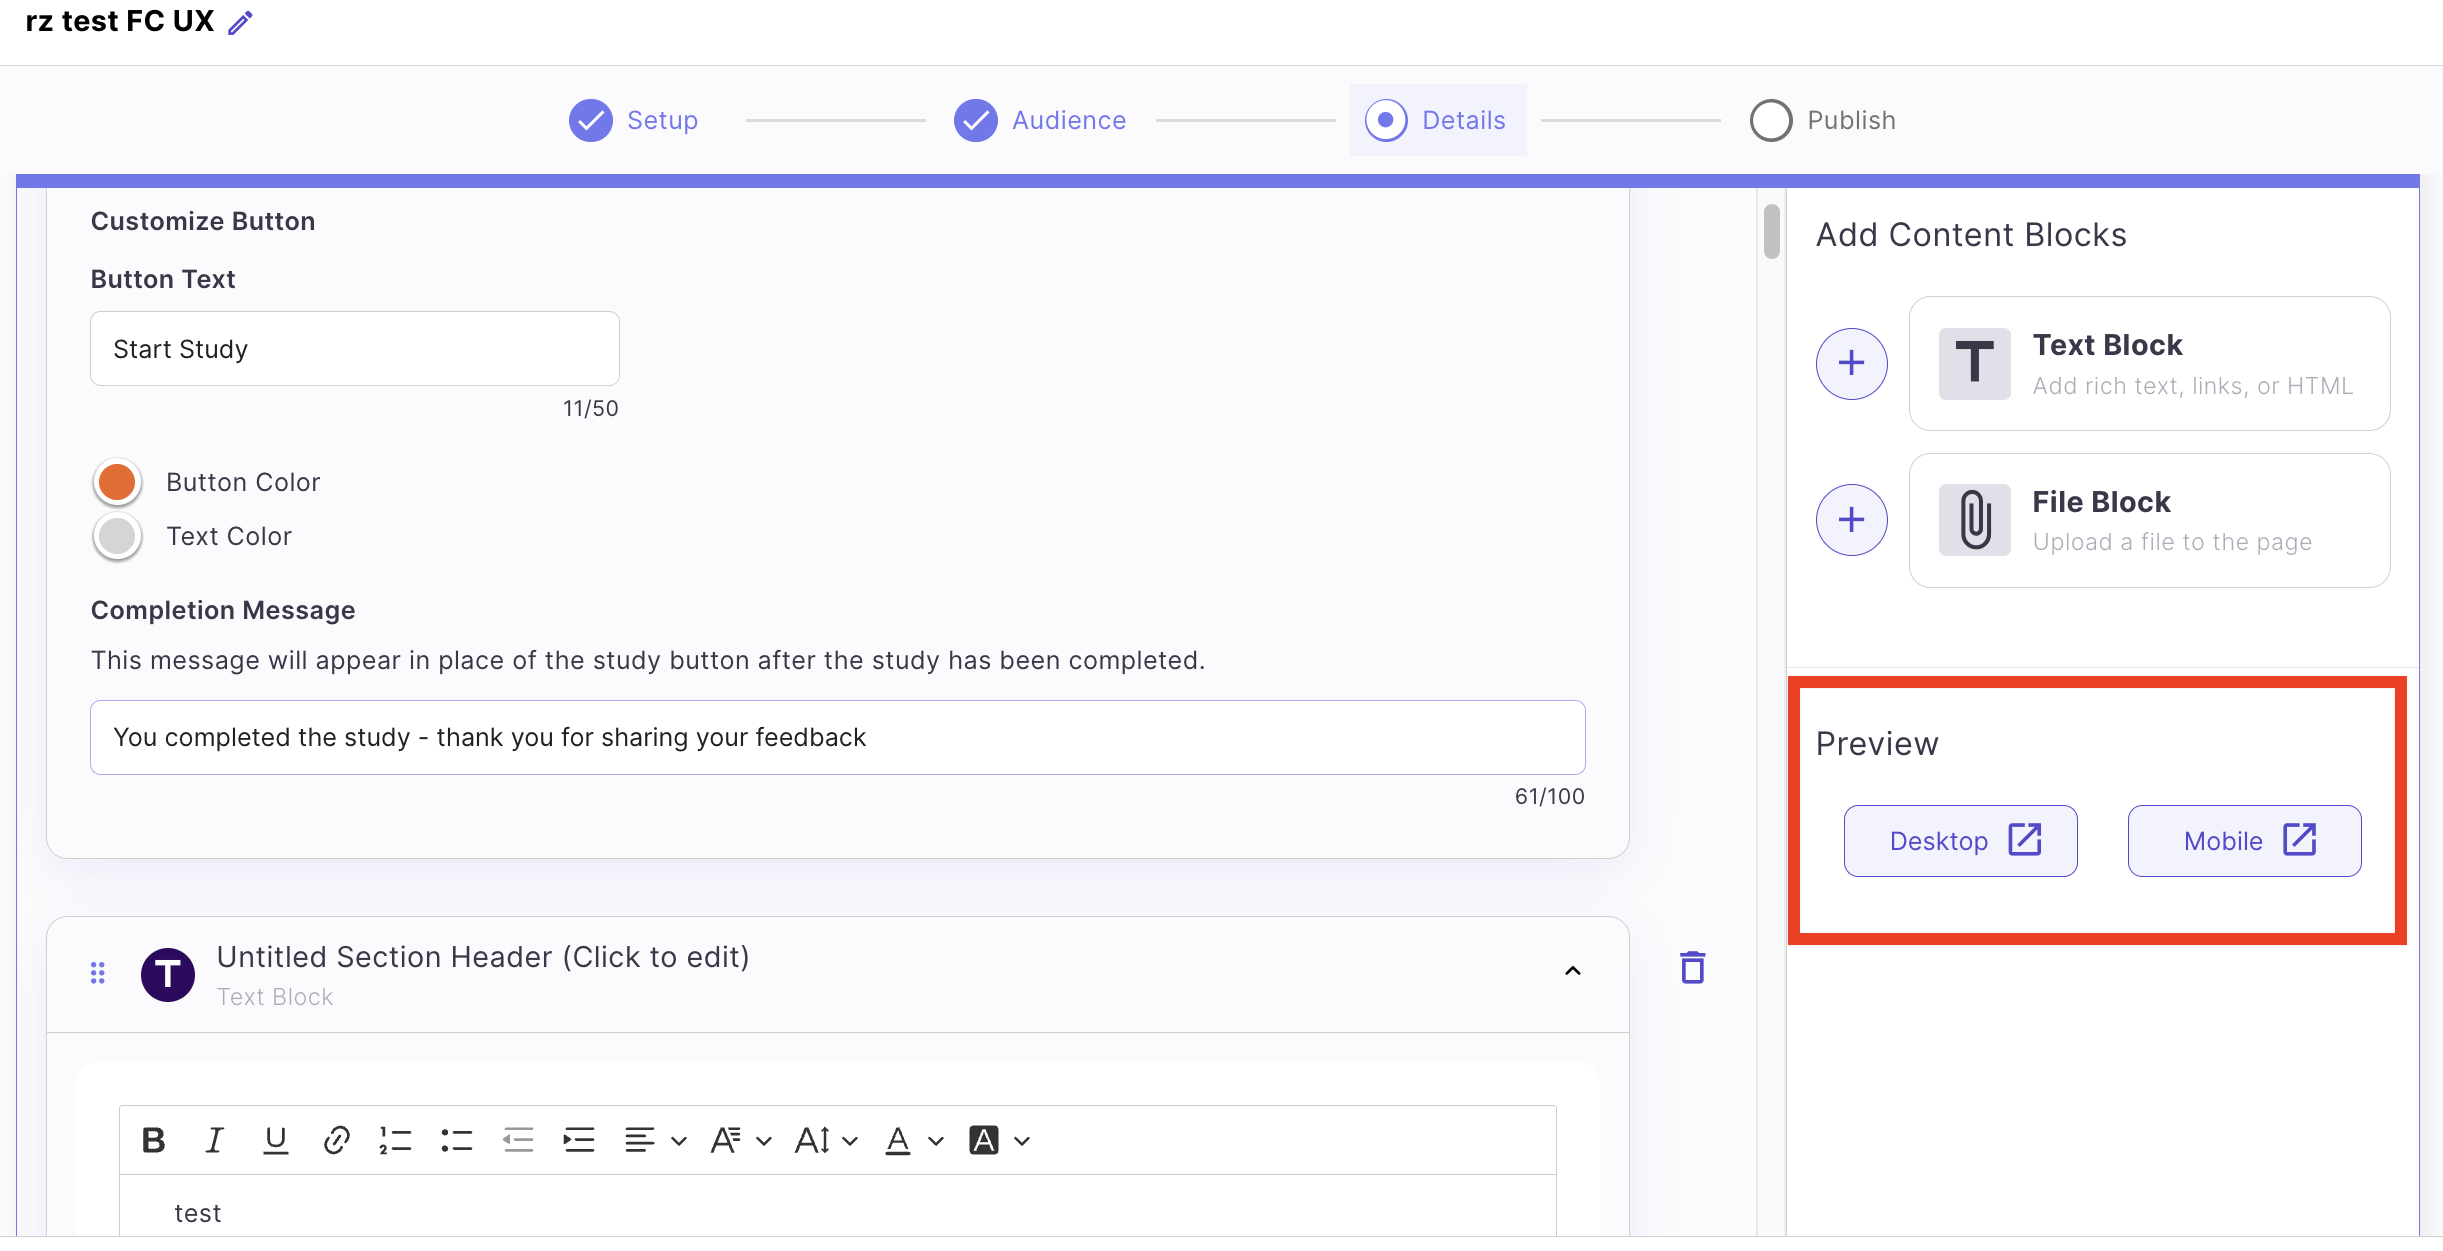Screen dimensions: 2443x1251
Task: Edit the study title with the pencil icon
Action: coord(238,21)
